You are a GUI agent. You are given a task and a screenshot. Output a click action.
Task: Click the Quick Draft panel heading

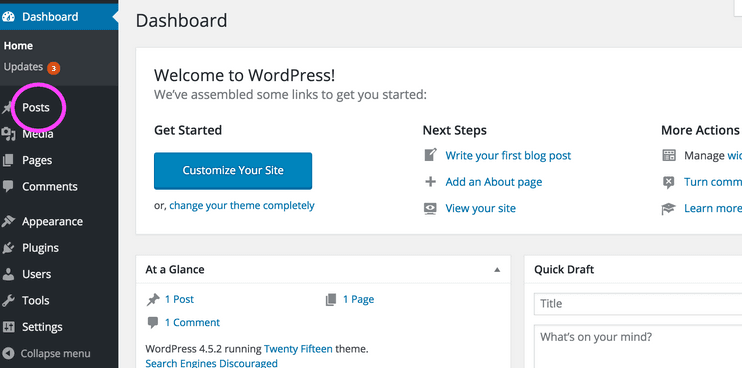point(564,270)
